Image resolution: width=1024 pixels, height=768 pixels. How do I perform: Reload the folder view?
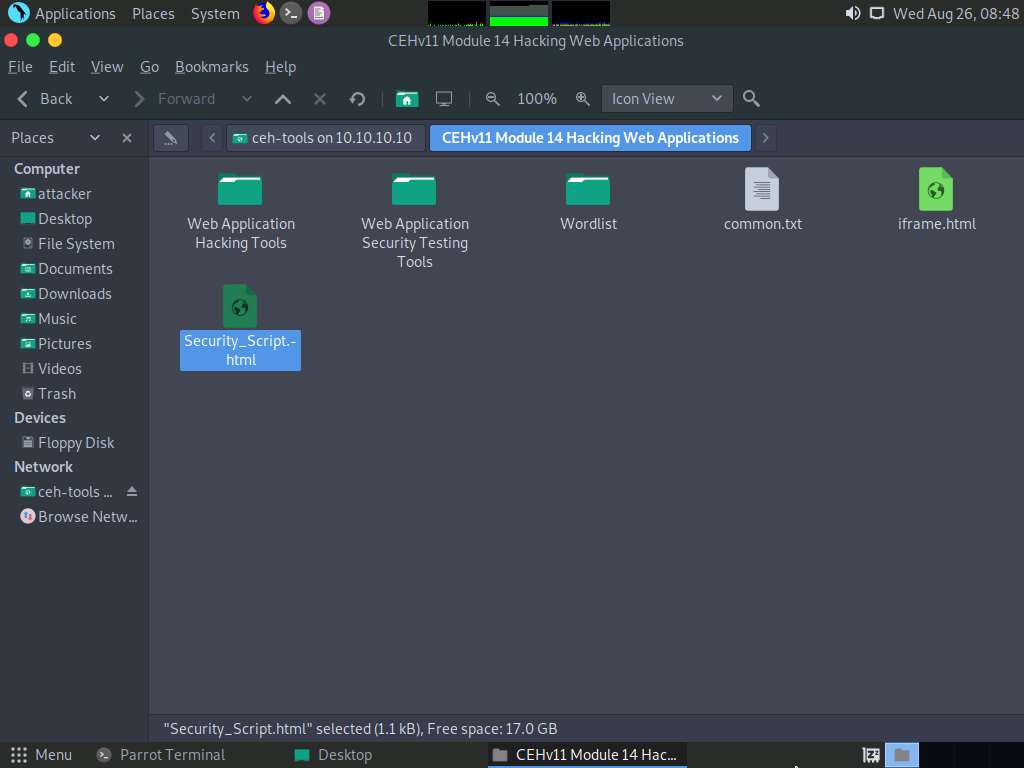357,98
